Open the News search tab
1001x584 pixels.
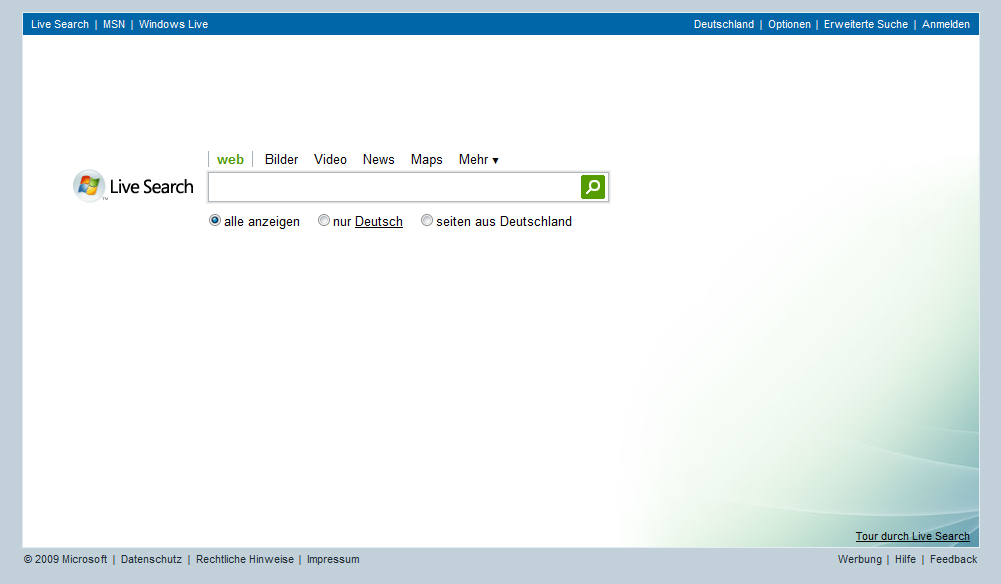(379, 160)
